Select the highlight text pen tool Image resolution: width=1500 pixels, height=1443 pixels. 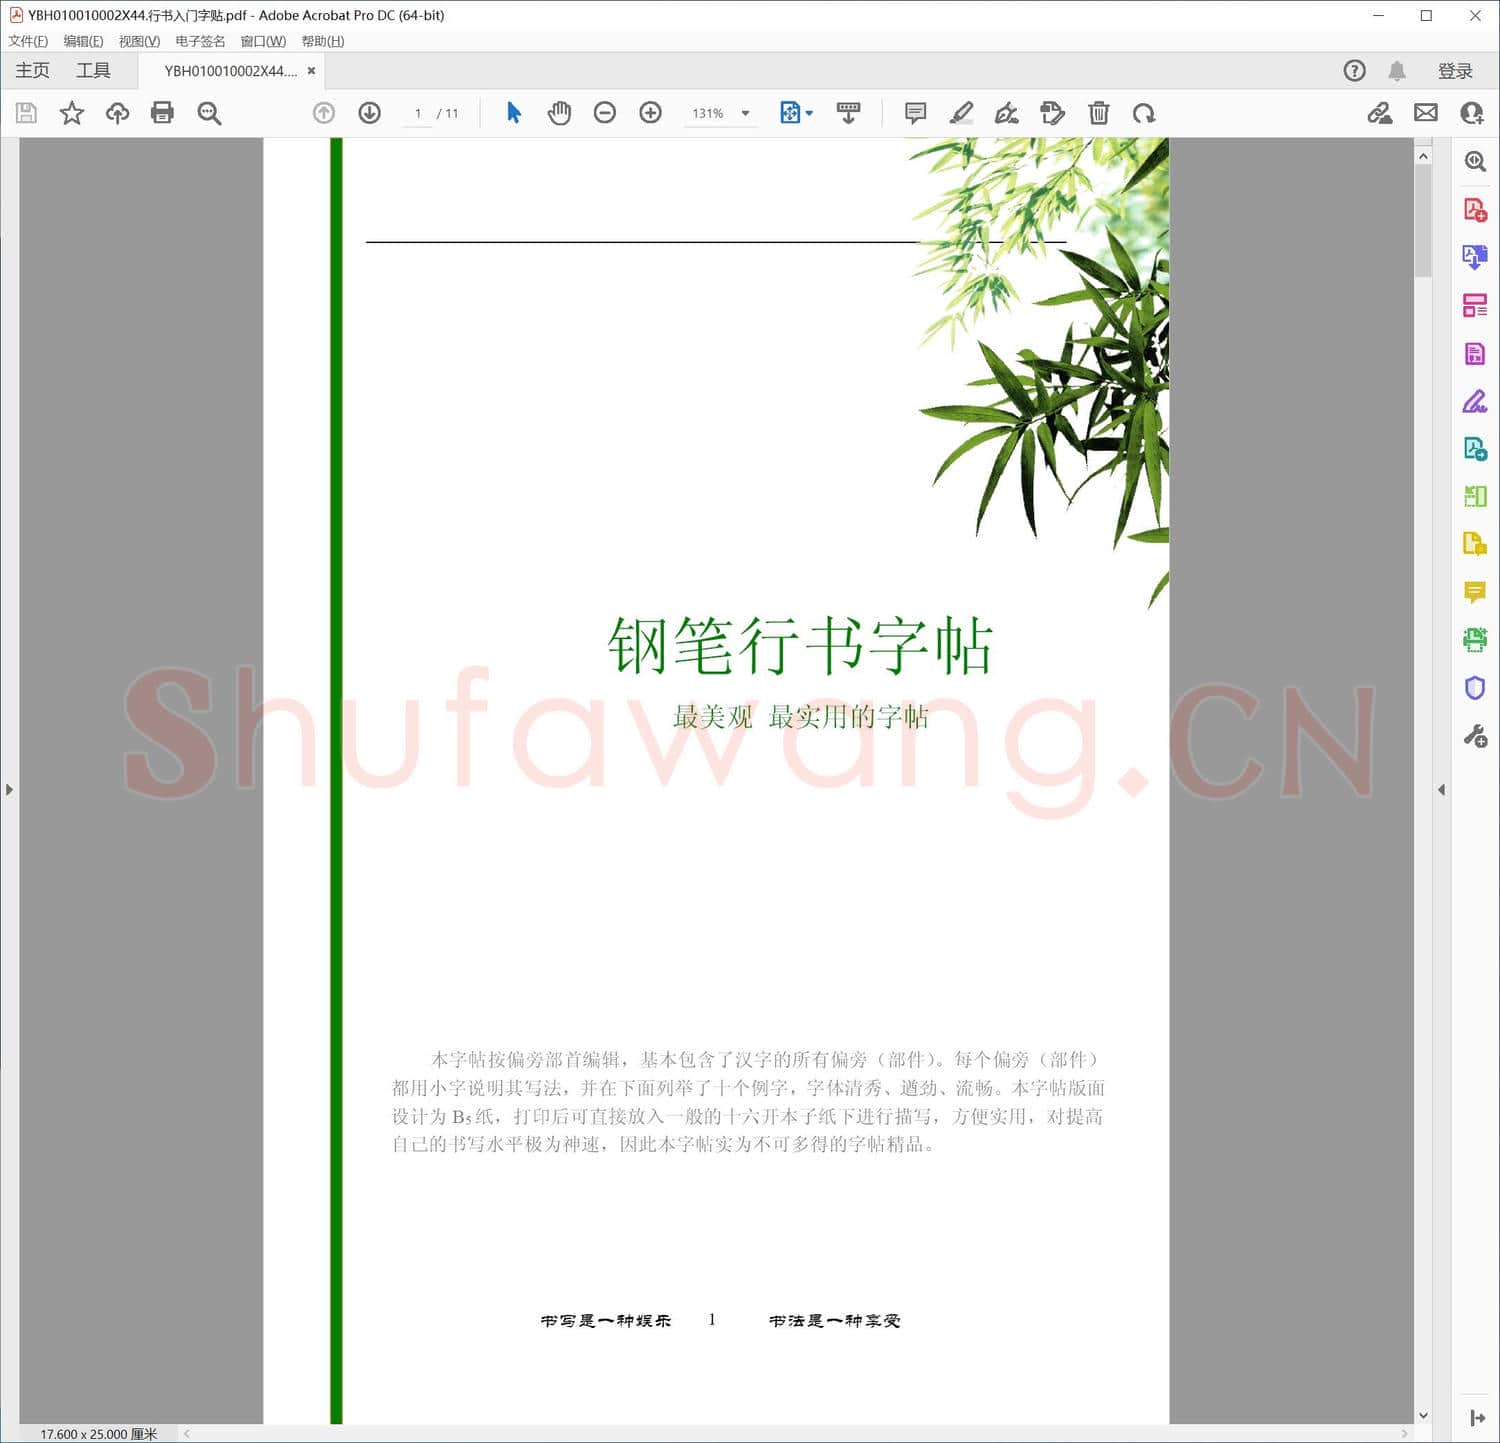961,113
